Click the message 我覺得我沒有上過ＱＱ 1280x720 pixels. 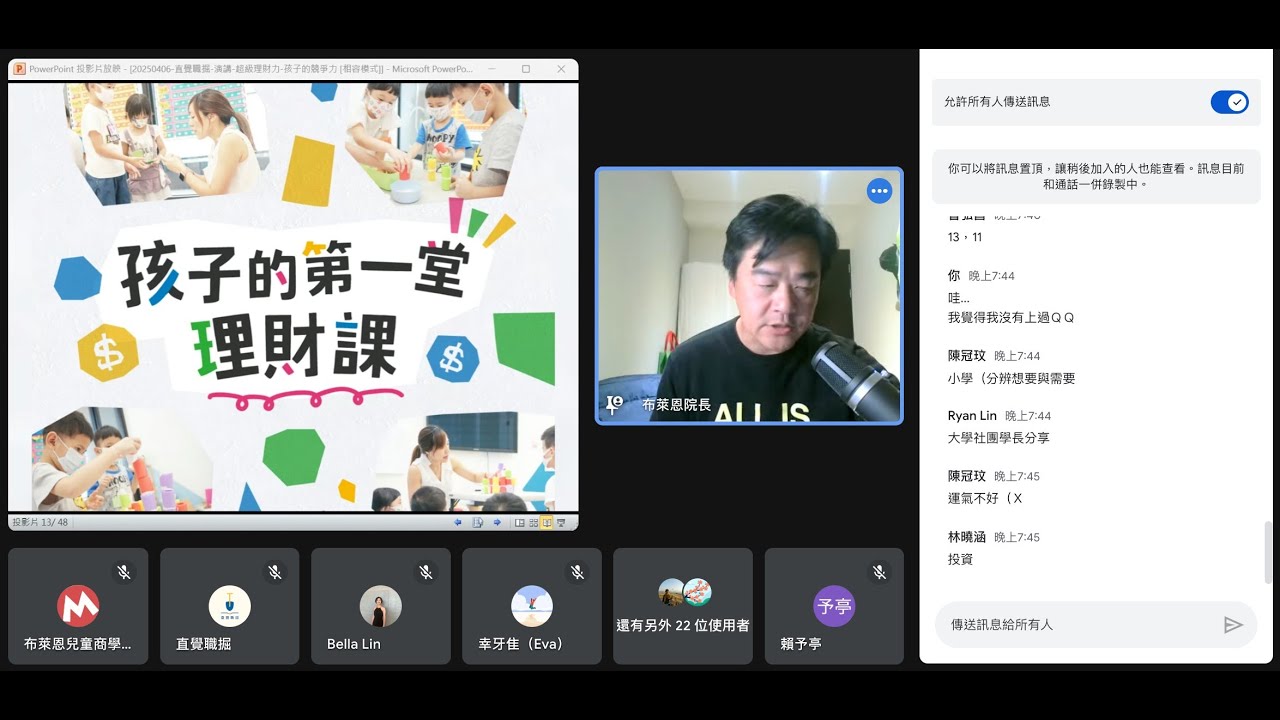(1011, 317)
